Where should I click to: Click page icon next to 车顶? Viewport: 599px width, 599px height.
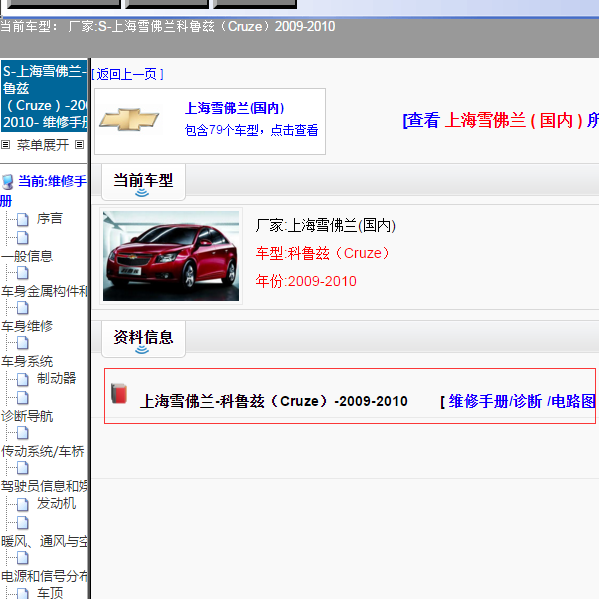[x=23, y=593]
